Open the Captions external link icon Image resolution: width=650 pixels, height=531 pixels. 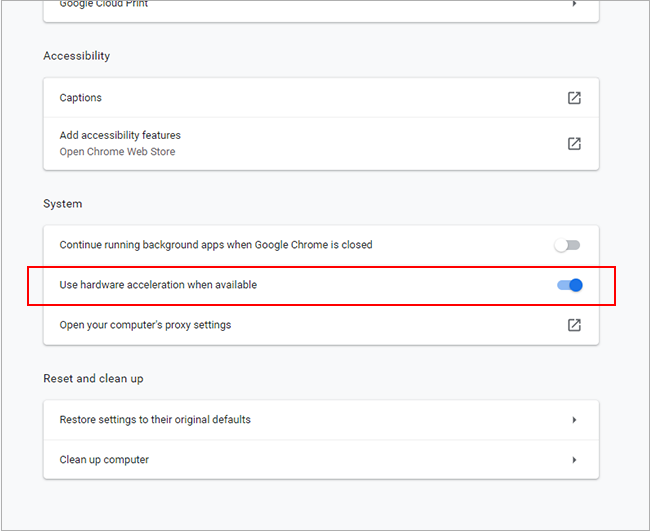click(x=574, y=98)
